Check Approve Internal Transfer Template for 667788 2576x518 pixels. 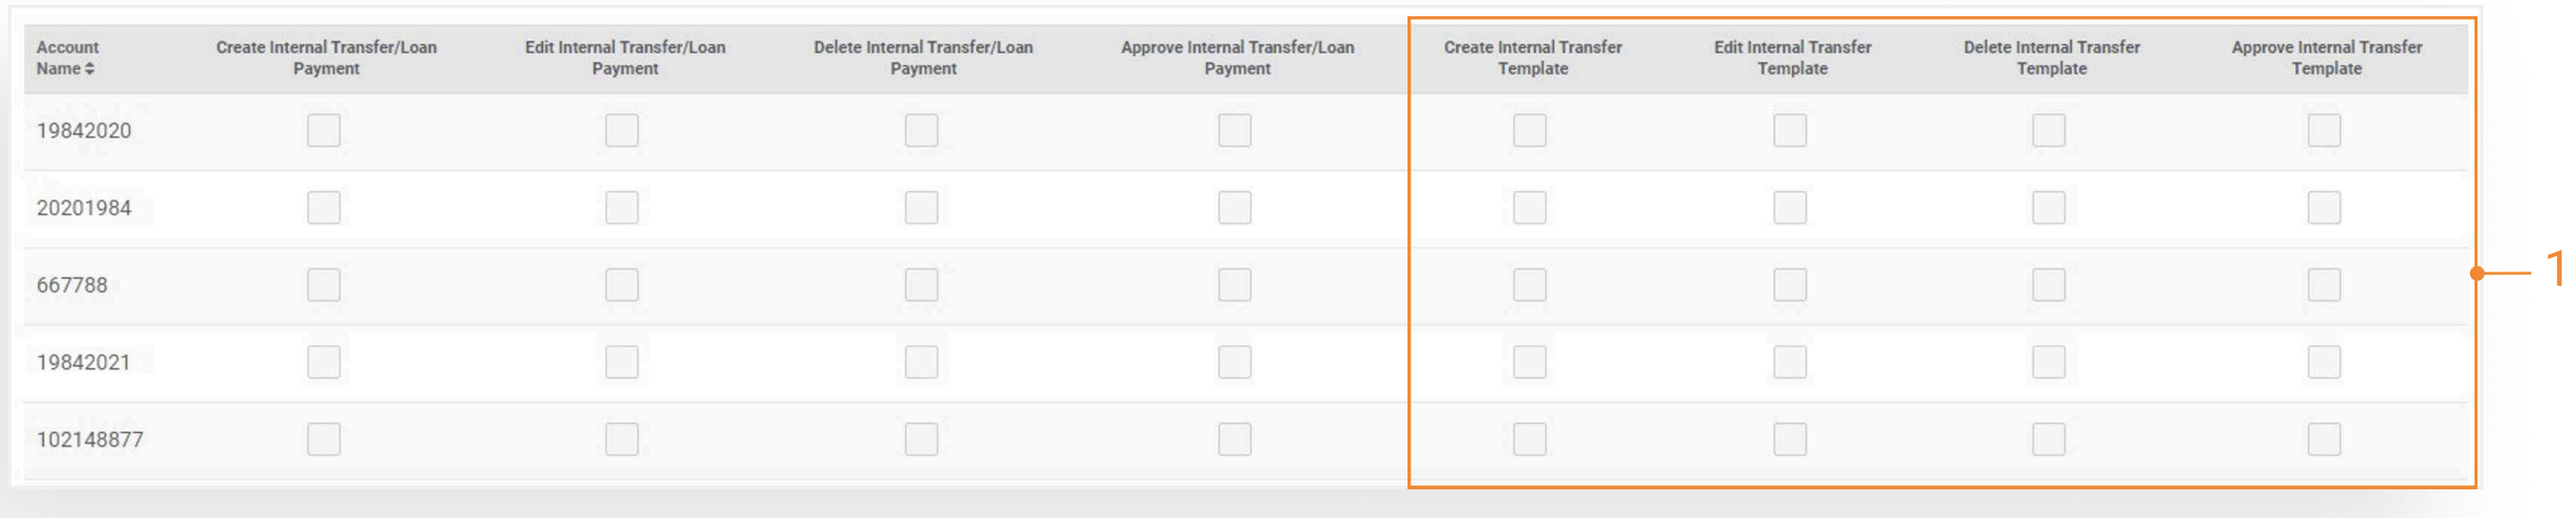point(2323,285)
